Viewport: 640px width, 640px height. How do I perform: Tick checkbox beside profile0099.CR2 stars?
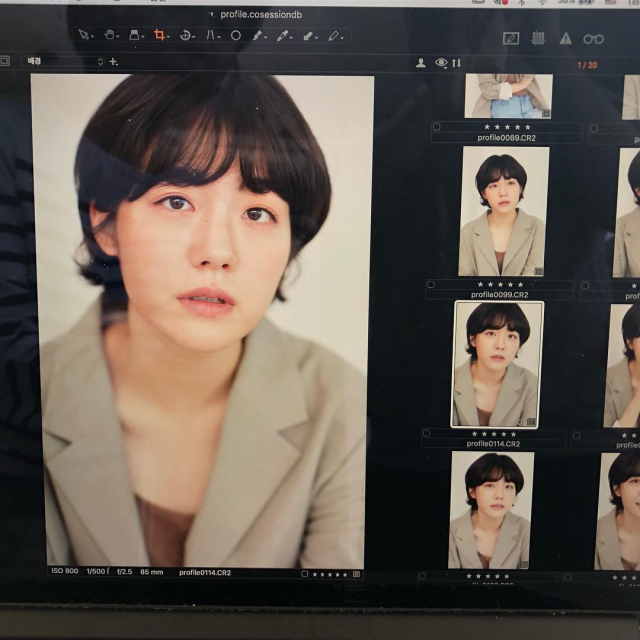431,284
